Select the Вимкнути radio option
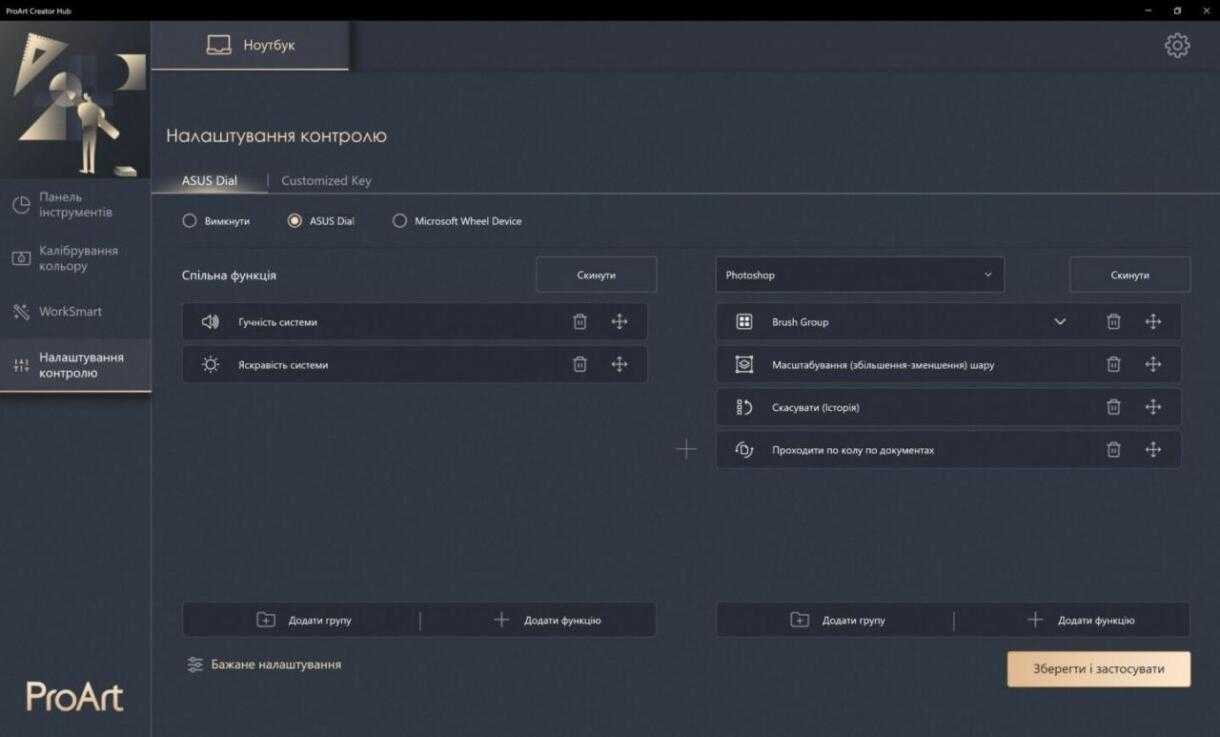Image resolution: width=1220 pixels, height=737 pixels. coord(190,221)
